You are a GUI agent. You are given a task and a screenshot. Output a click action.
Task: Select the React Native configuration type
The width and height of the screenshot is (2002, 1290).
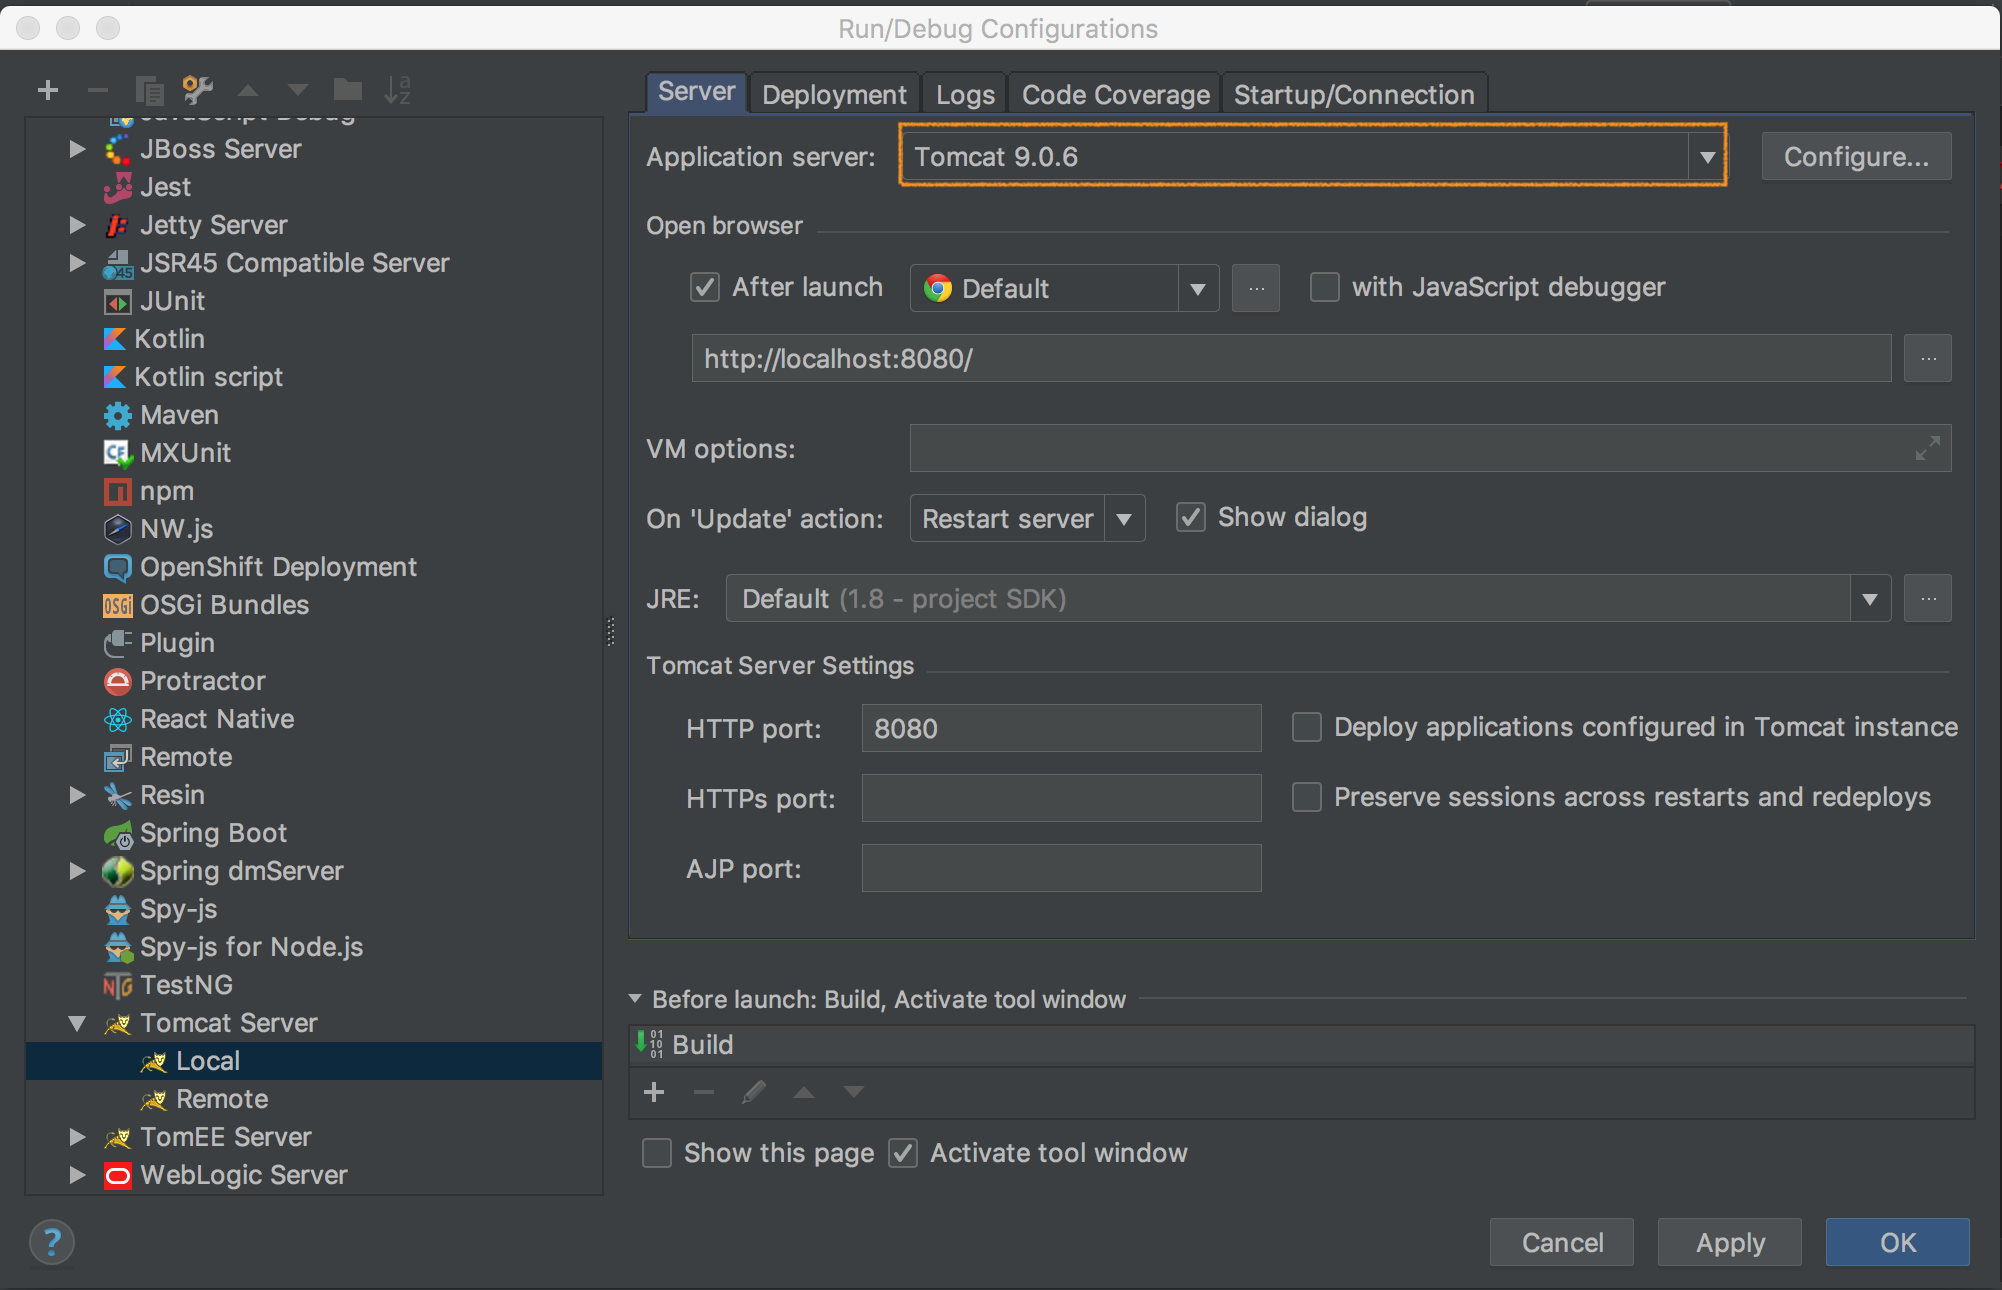point(217,719)
